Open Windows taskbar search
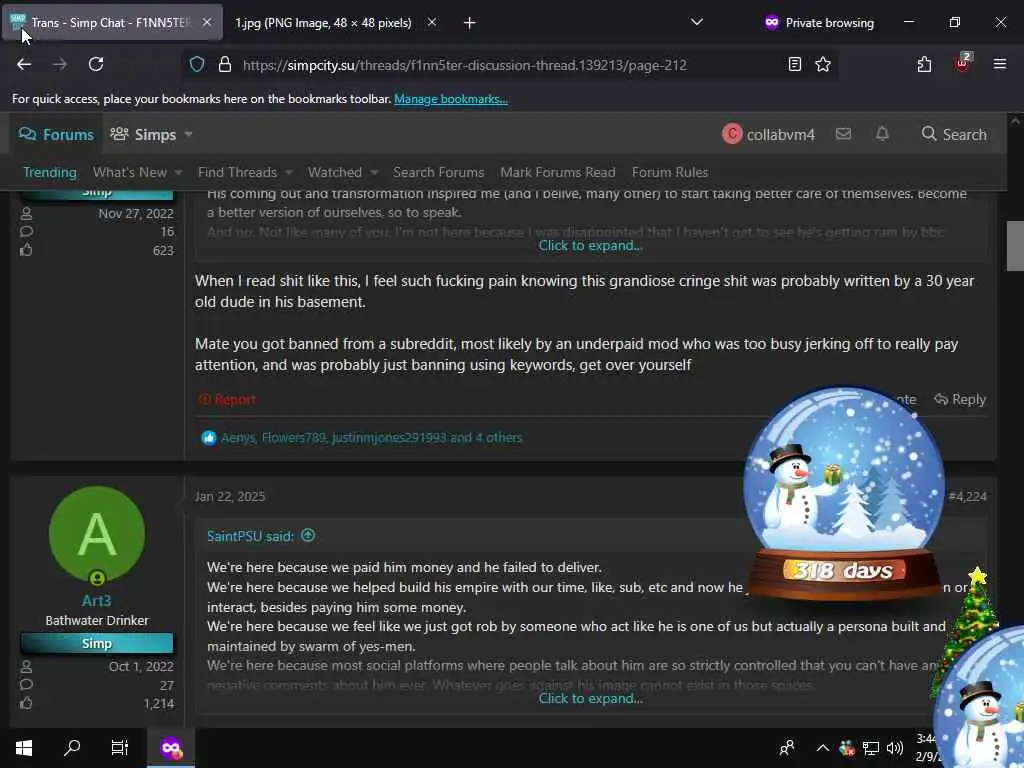This screenshot has width=1024, height=768. click(x=72, y=748)
